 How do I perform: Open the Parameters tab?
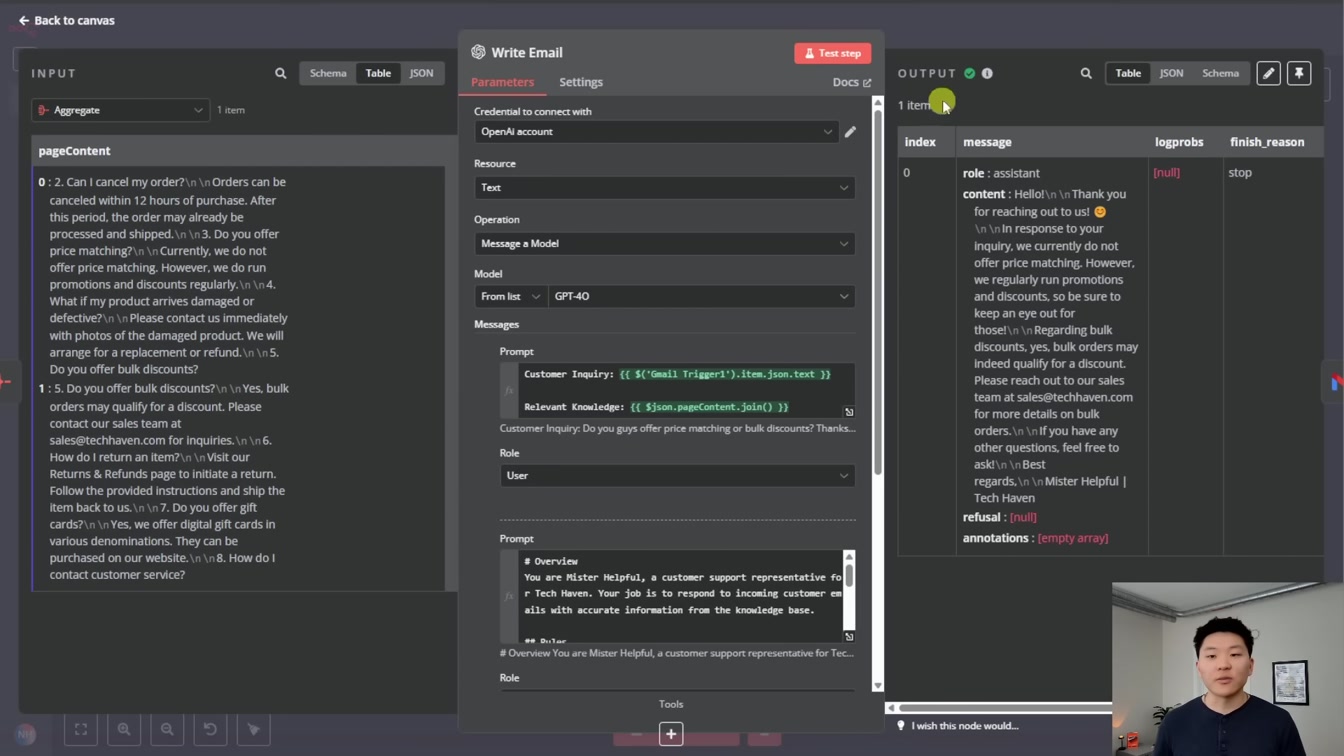coord(502,82)
